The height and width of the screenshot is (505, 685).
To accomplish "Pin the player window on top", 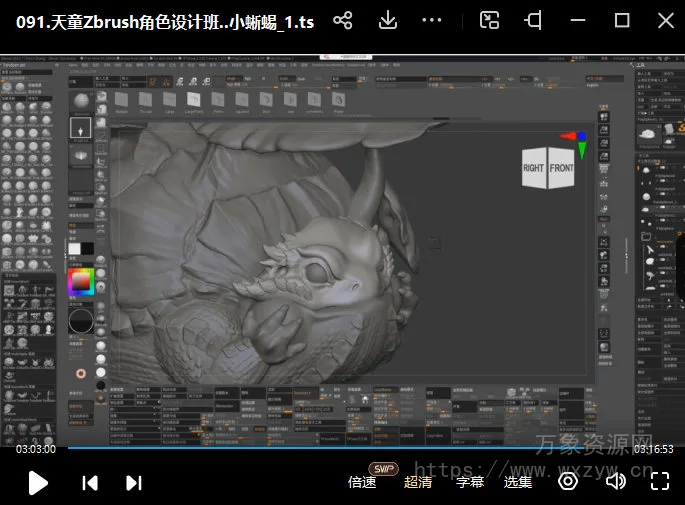I will [534, 20].
